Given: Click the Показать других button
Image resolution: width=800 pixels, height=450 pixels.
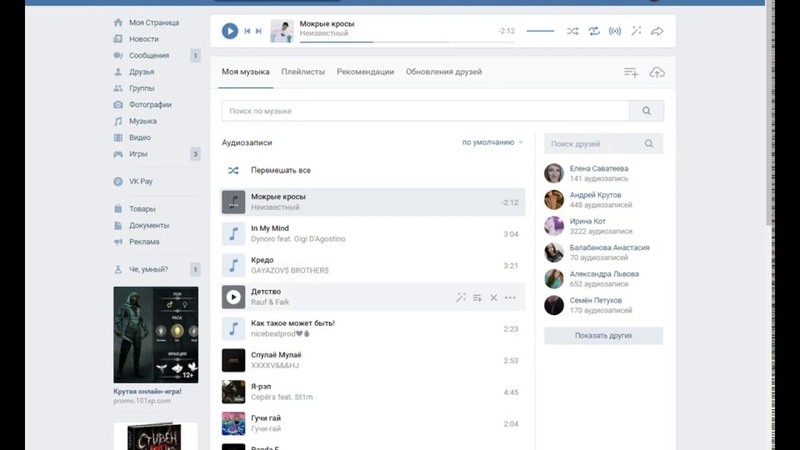Looking at the screenshot, I should tap(604, 336).
